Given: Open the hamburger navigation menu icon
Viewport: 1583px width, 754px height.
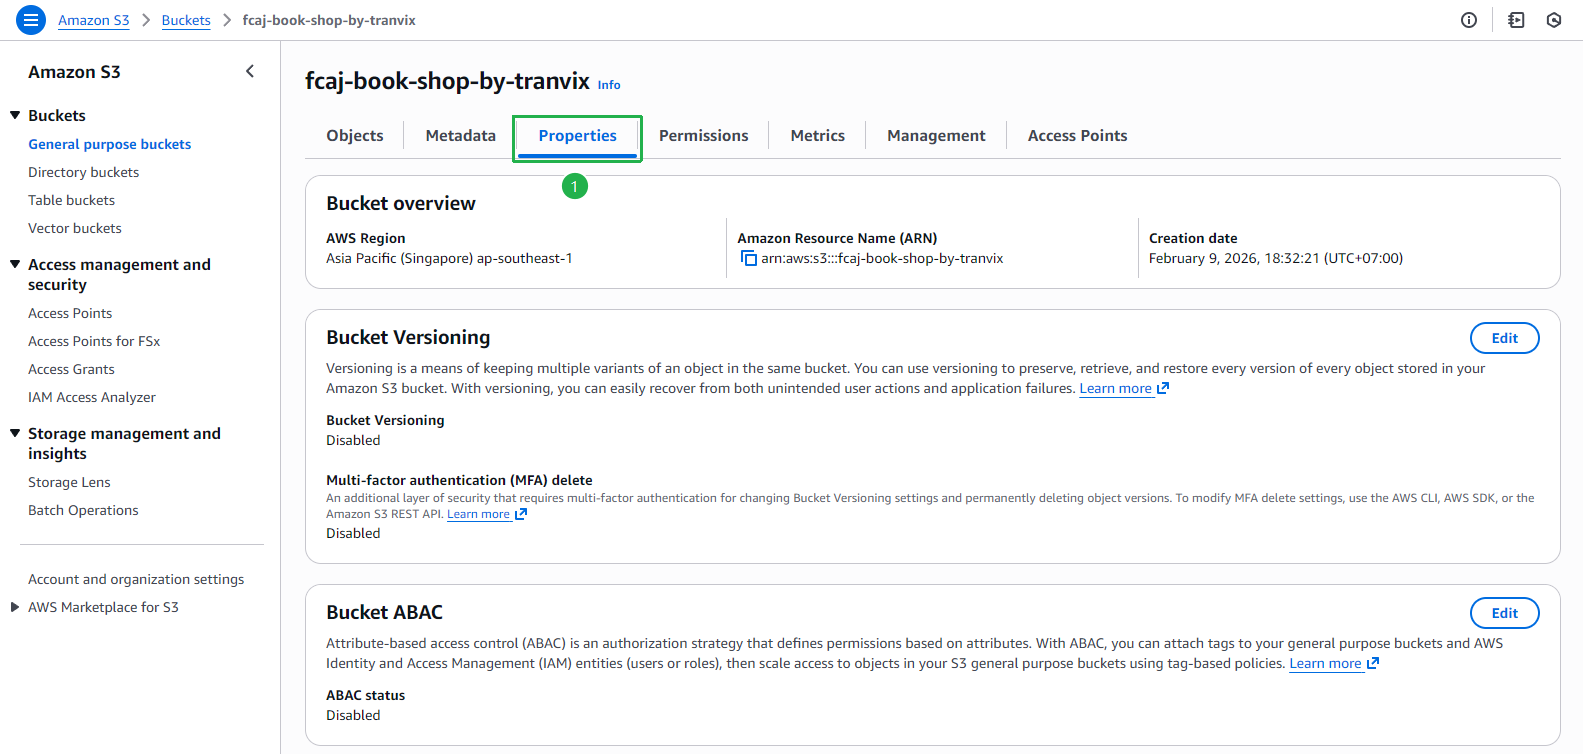Looking at the screenshot, I should coord(31,20).
